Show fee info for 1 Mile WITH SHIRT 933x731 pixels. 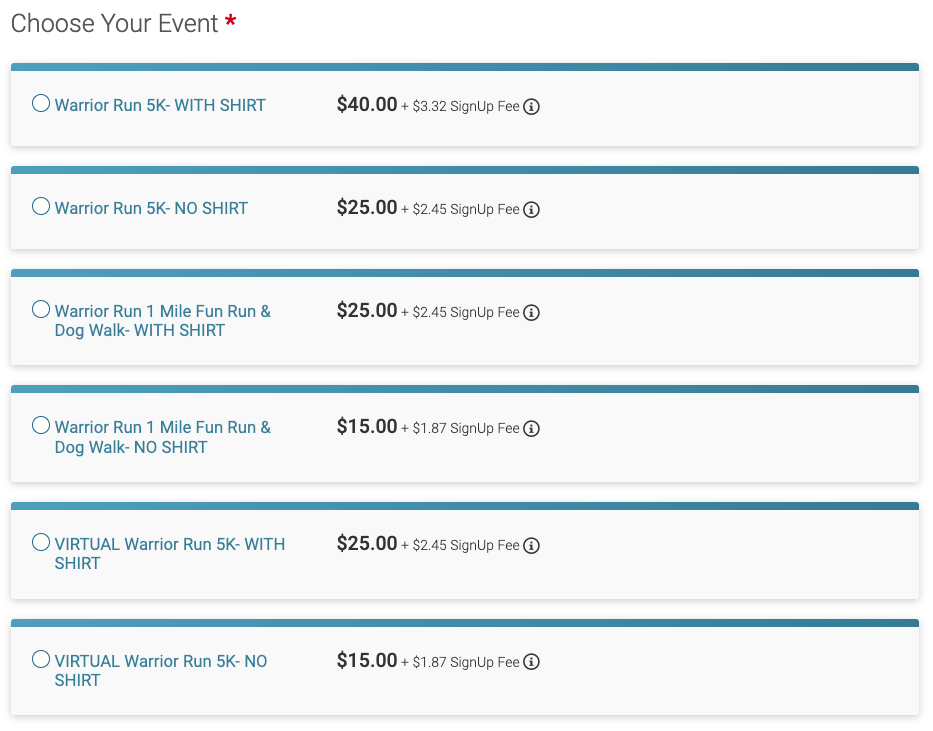coord(531,312)
